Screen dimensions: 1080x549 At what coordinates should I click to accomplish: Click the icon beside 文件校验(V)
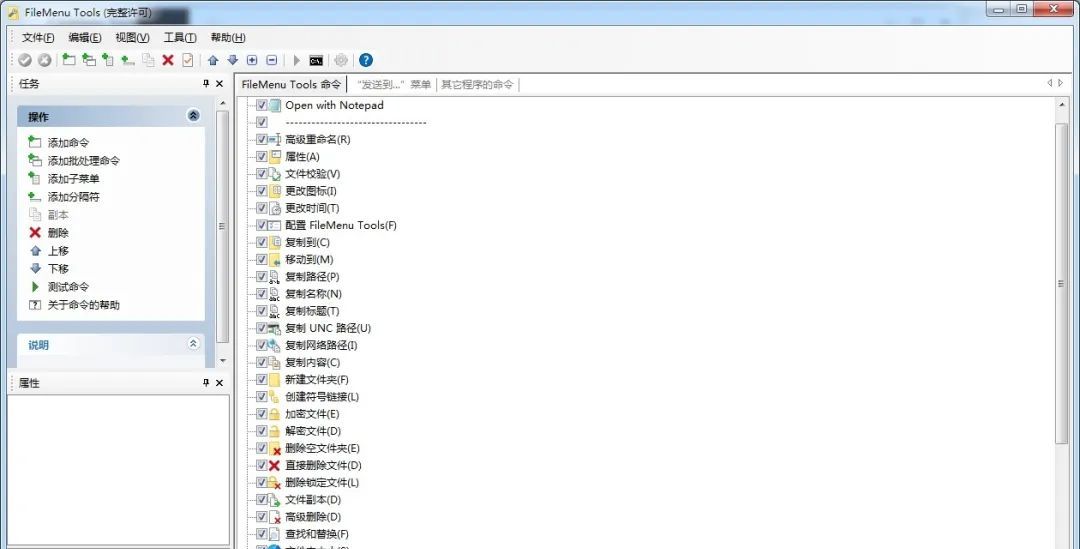coord(274,174)
